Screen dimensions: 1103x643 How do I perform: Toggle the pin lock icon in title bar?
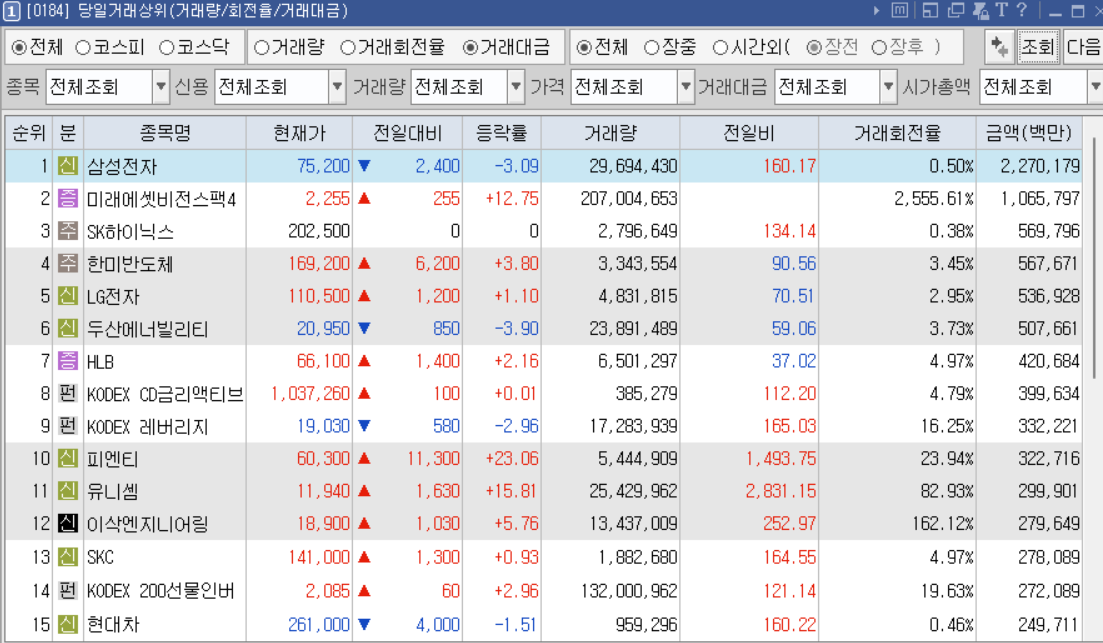click(980, 10)
